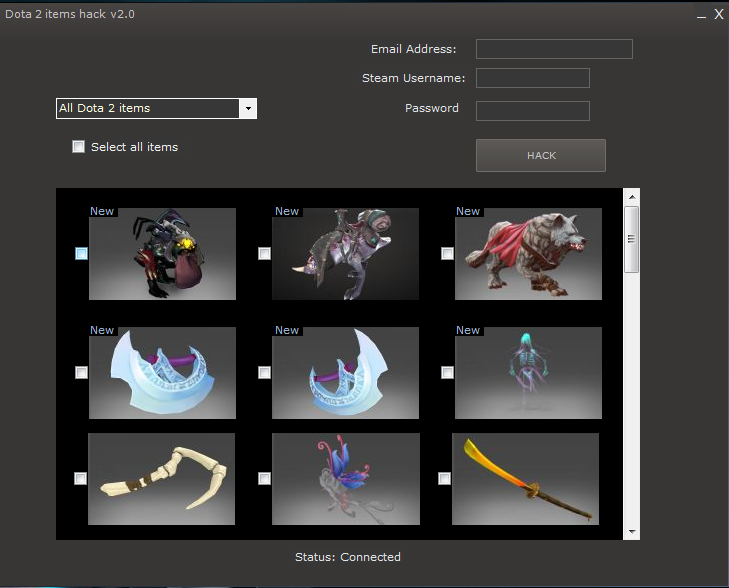This screenshot has height=588, width=729.
Task: Tick the checkbox beside the caped wolf
Action: (447, 253)
